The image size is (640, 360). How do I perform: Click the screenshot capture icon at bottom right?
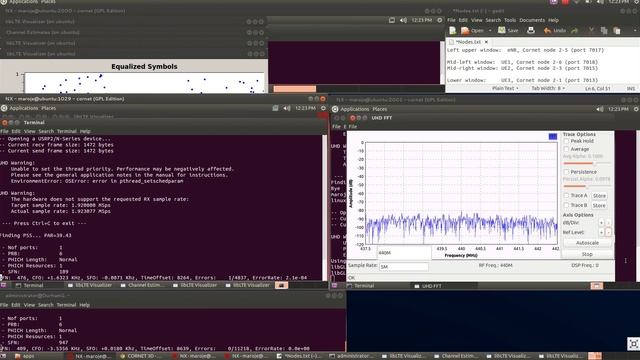(633, 344)
